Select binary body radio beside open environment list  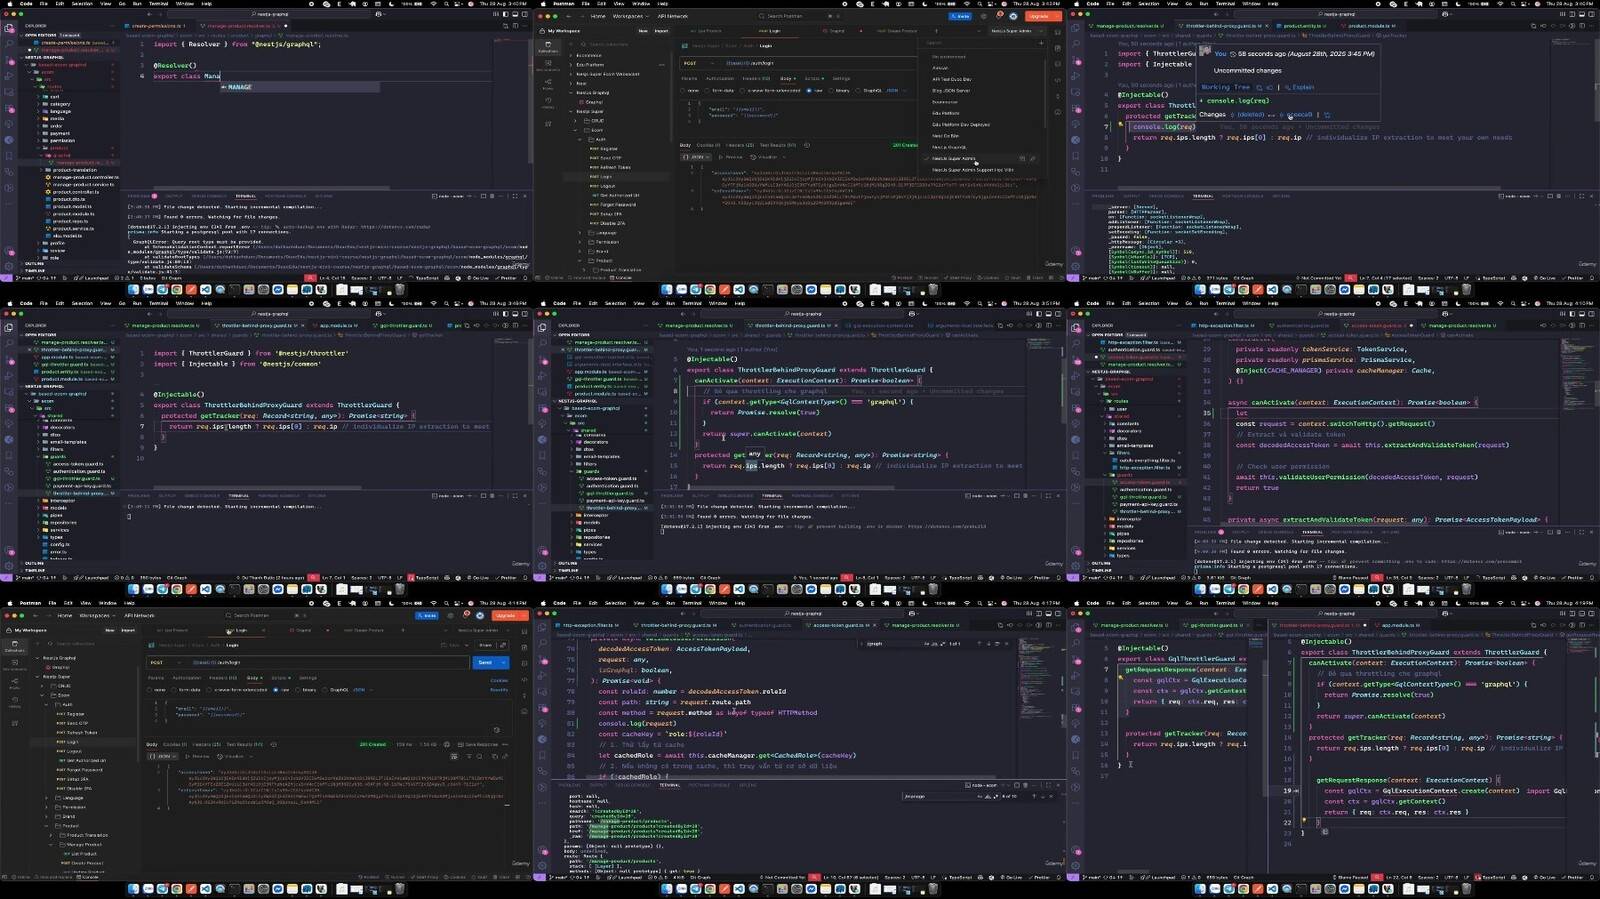[831, 90]
